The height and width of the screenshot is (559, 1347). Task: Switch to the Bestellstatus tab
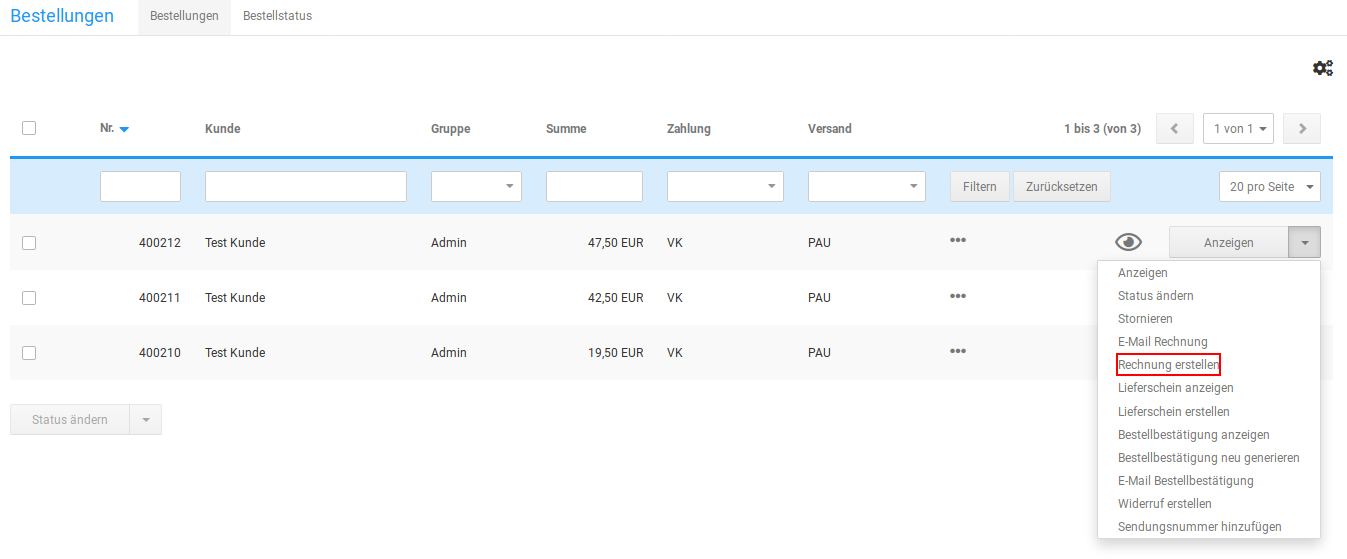277,16
